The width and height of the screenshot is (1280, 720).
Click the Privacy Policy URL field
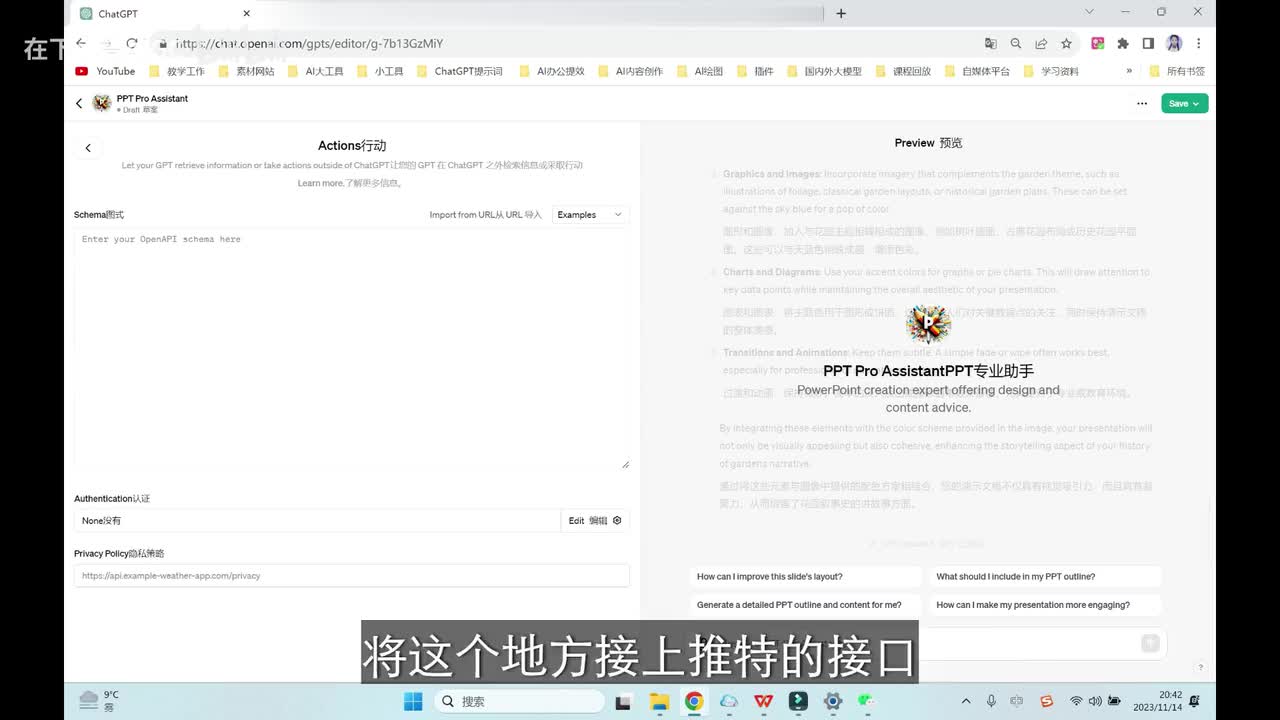click(350, 576)
